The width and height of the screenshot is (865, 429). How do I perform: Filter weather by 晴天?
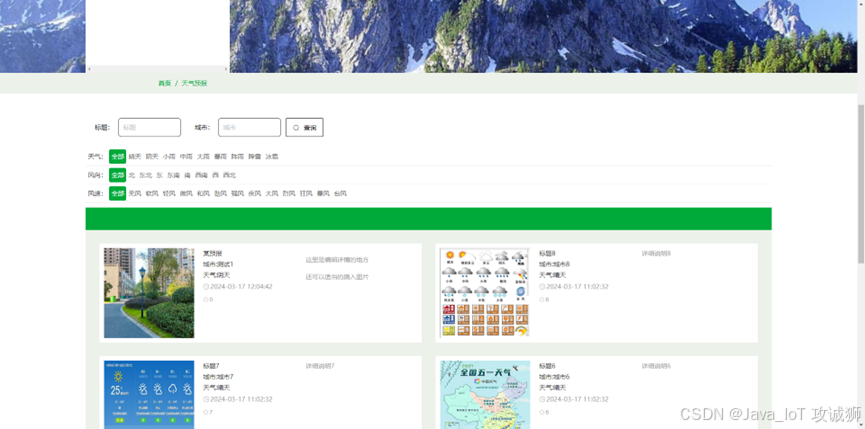(x=135, y=157)
